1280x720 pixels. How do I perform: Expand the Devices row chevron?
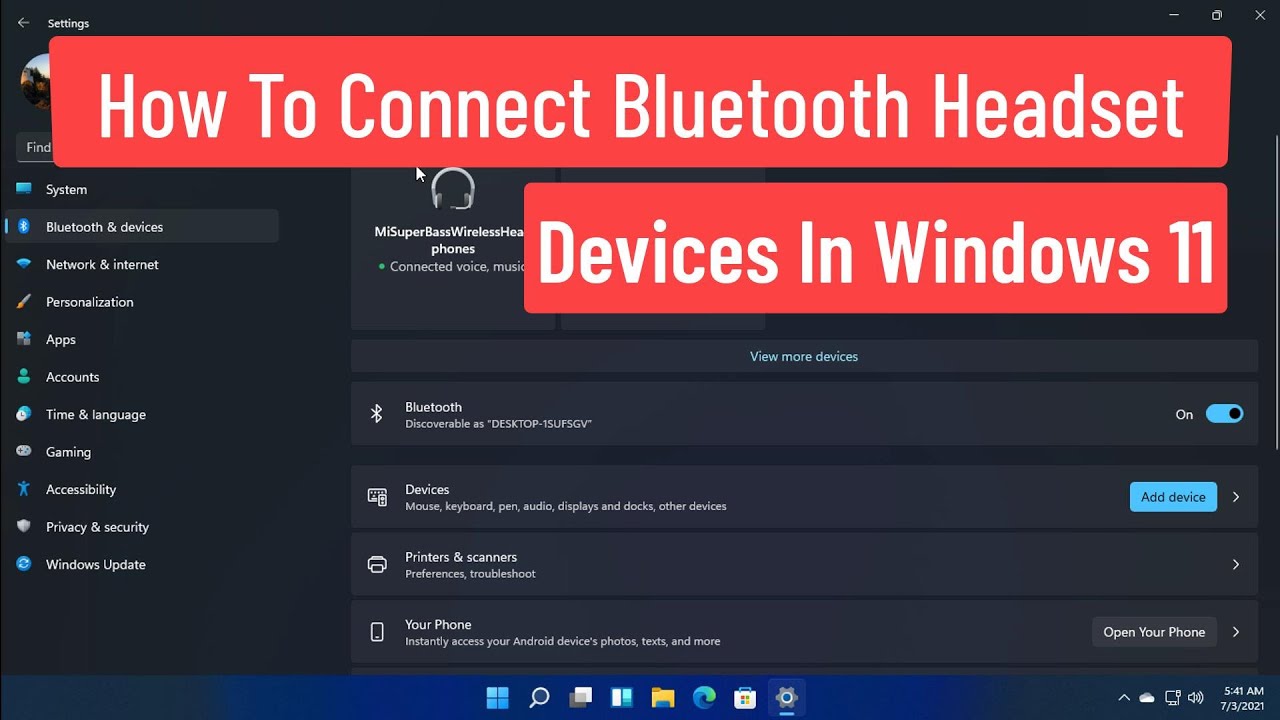pyautogui.click(x=1236, y=497)
